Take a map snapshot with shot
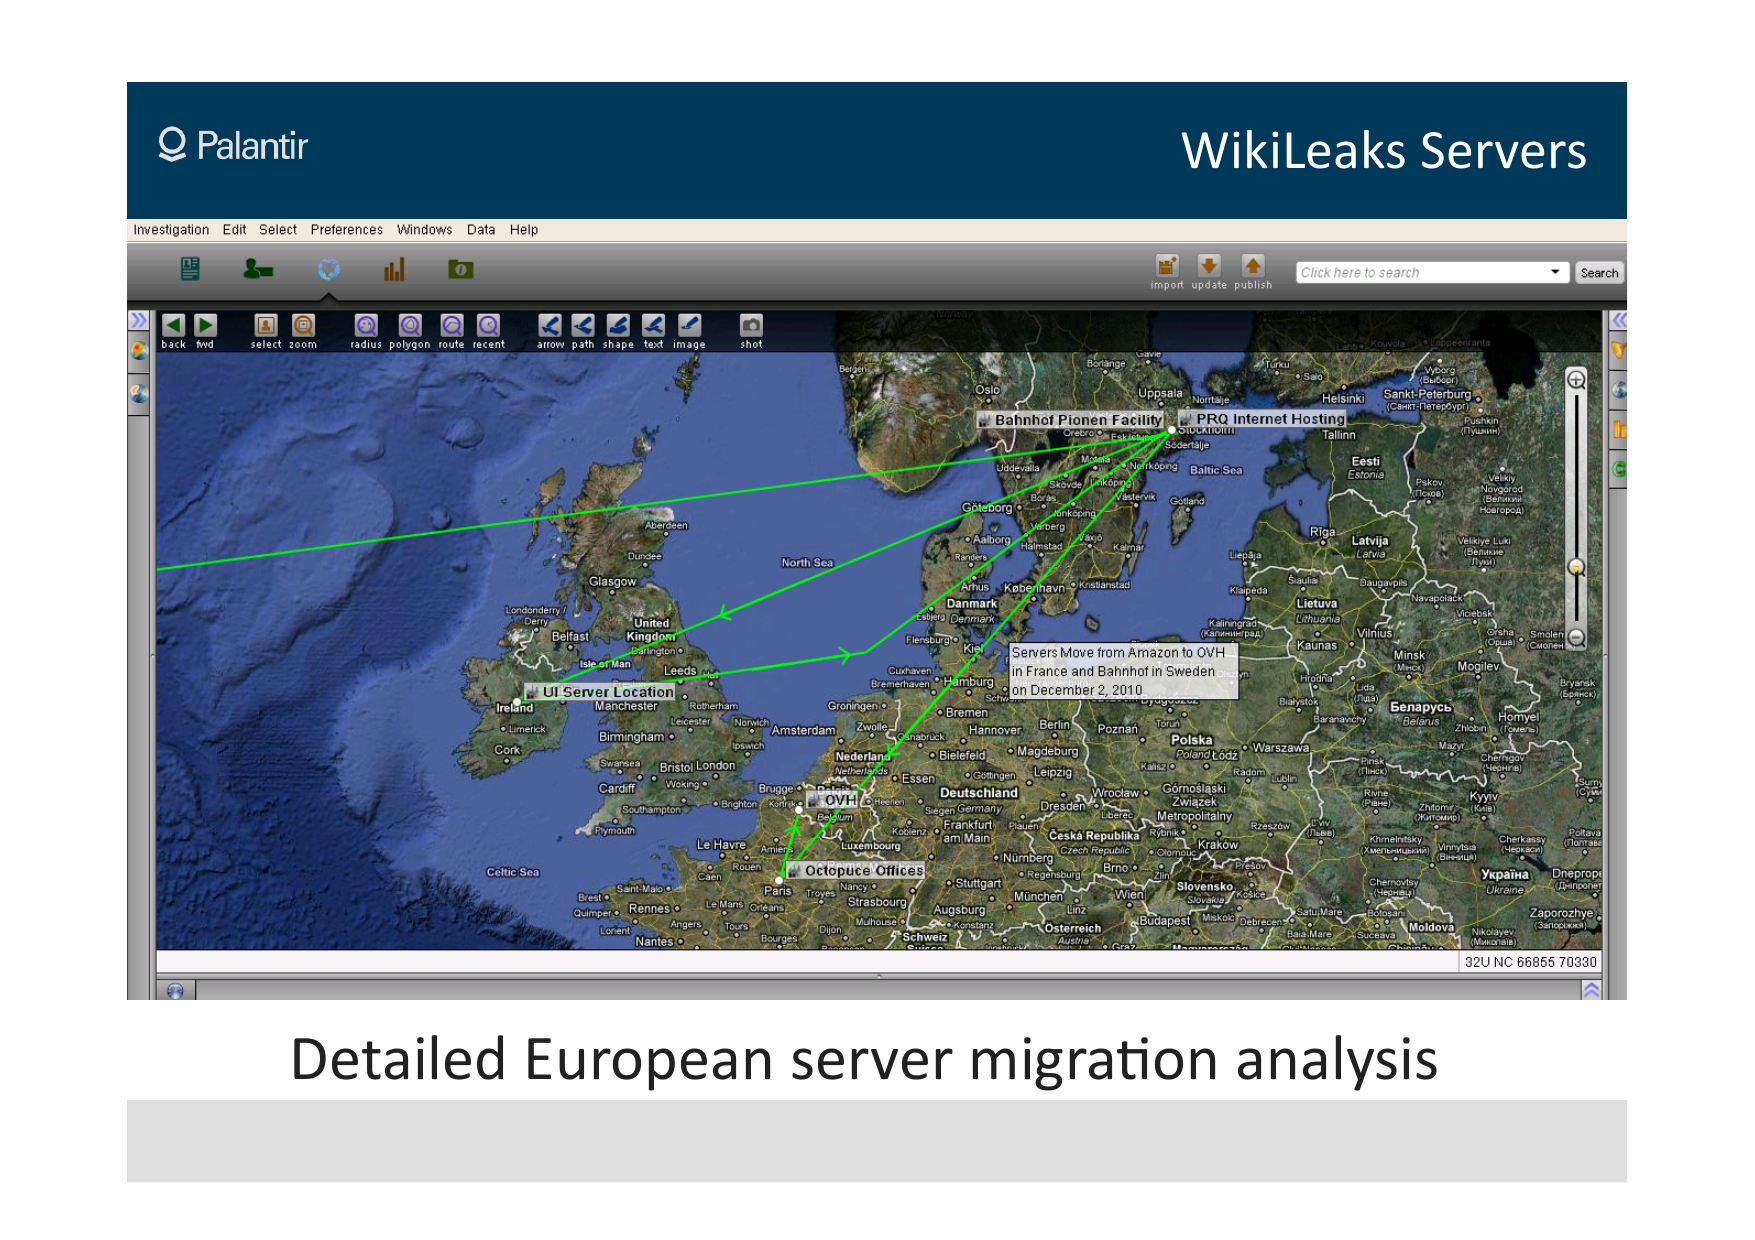Image resolution: width=1755 pixels, height=1240 pixels. pyautogui.click(x=751, y=326)
